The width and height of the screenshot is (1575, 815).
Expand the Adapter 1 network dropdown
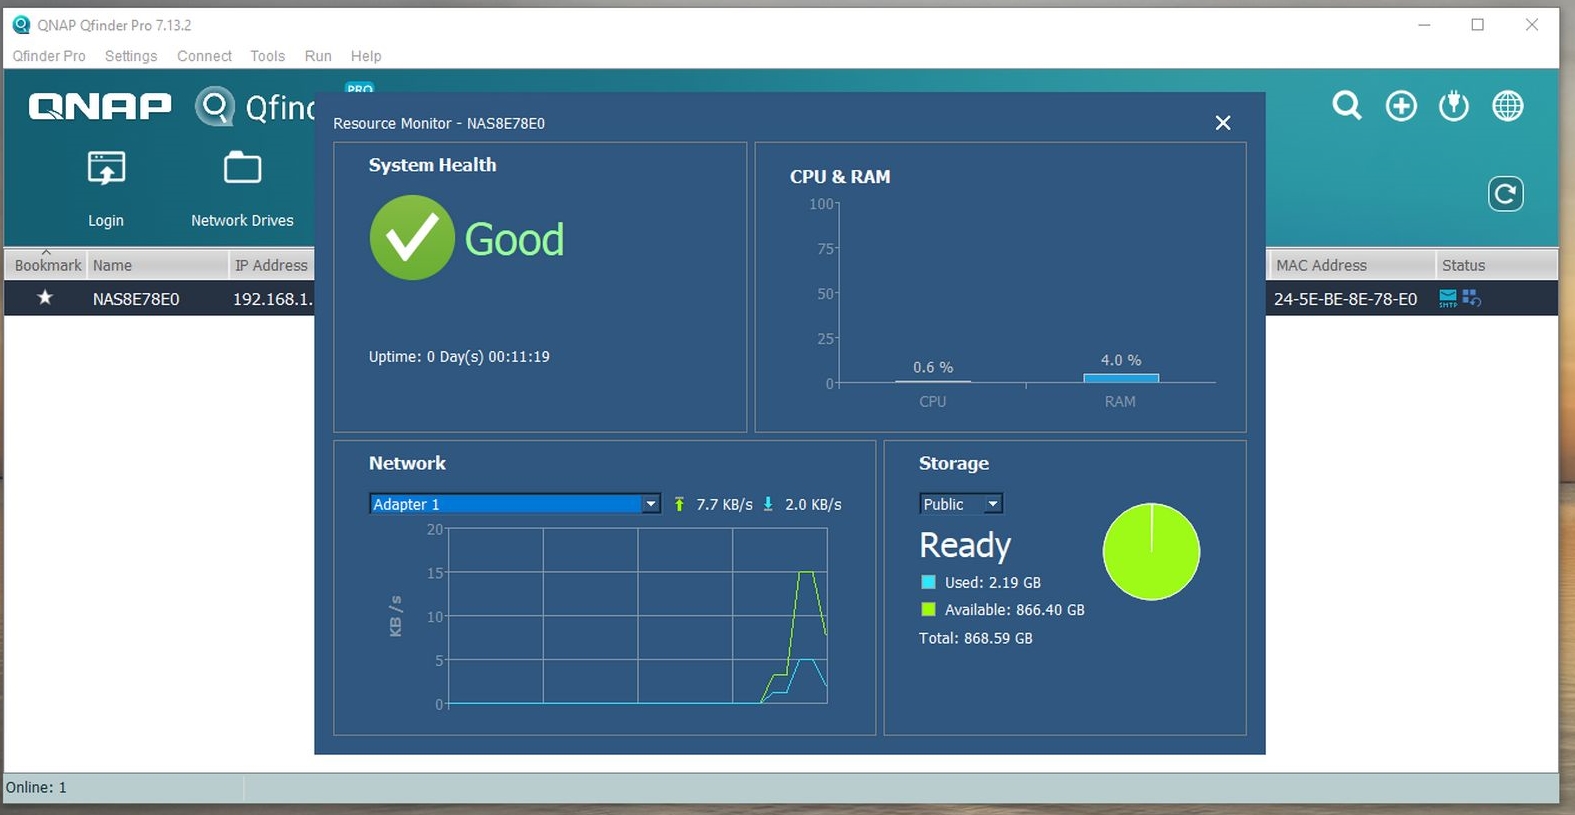pos(651,504)
